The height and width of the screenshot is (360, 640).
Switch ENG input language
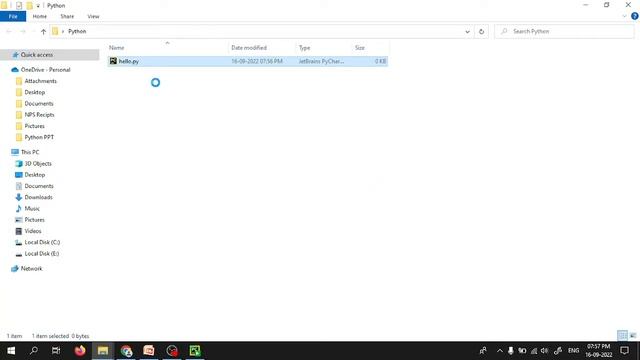click(573, 351)
